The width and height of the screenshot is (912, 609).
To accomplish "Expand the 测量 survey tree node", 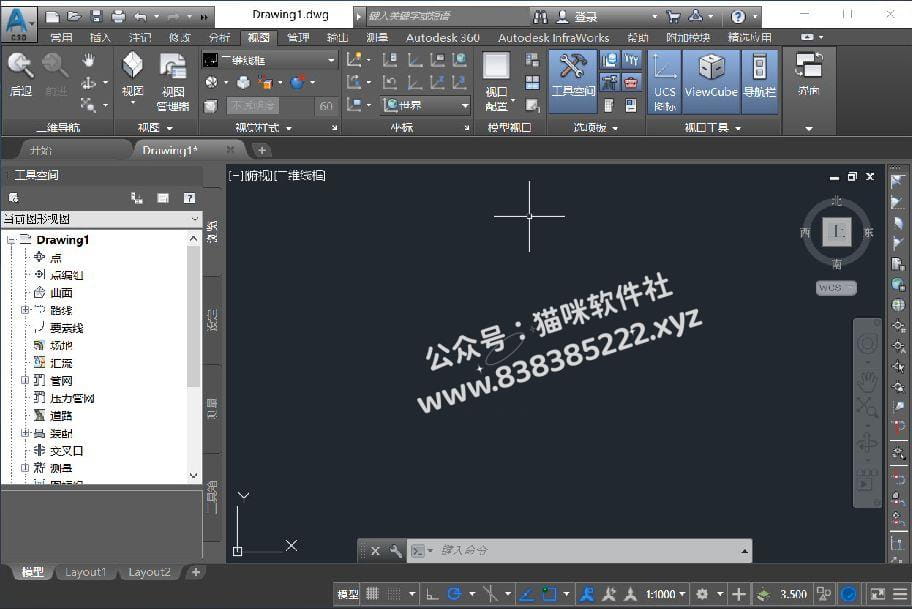I will click(24, 468).
